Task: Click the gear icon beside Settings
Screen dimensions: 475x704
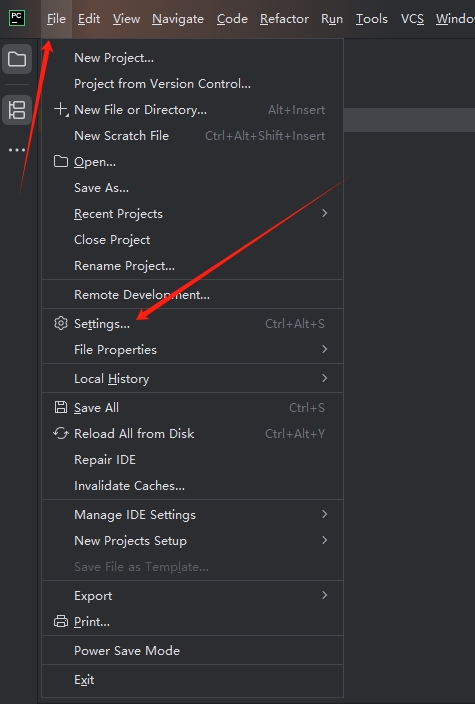Action: click(x=61, y=323)
